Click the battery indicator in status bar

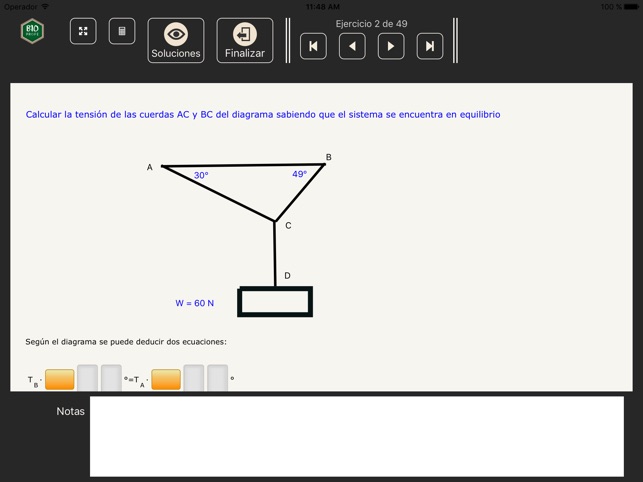[631, 7]
